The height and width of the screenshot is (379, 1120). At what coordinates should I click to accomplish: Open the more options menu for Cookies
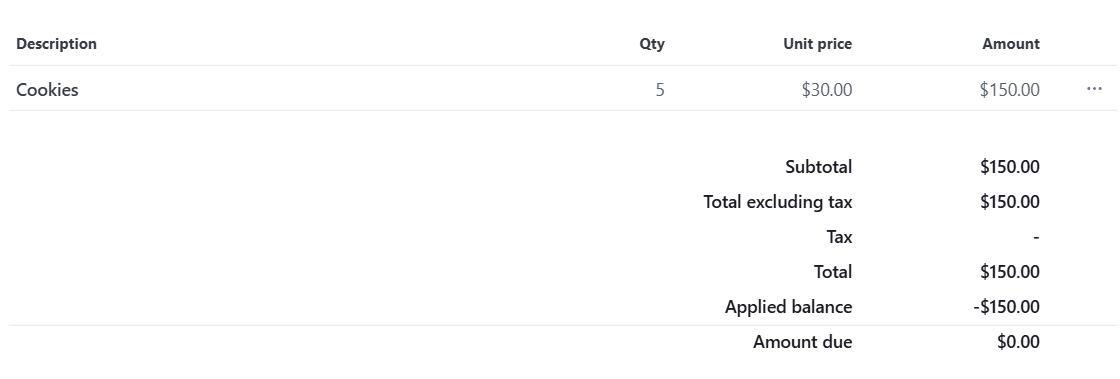tap(1094, 89)
